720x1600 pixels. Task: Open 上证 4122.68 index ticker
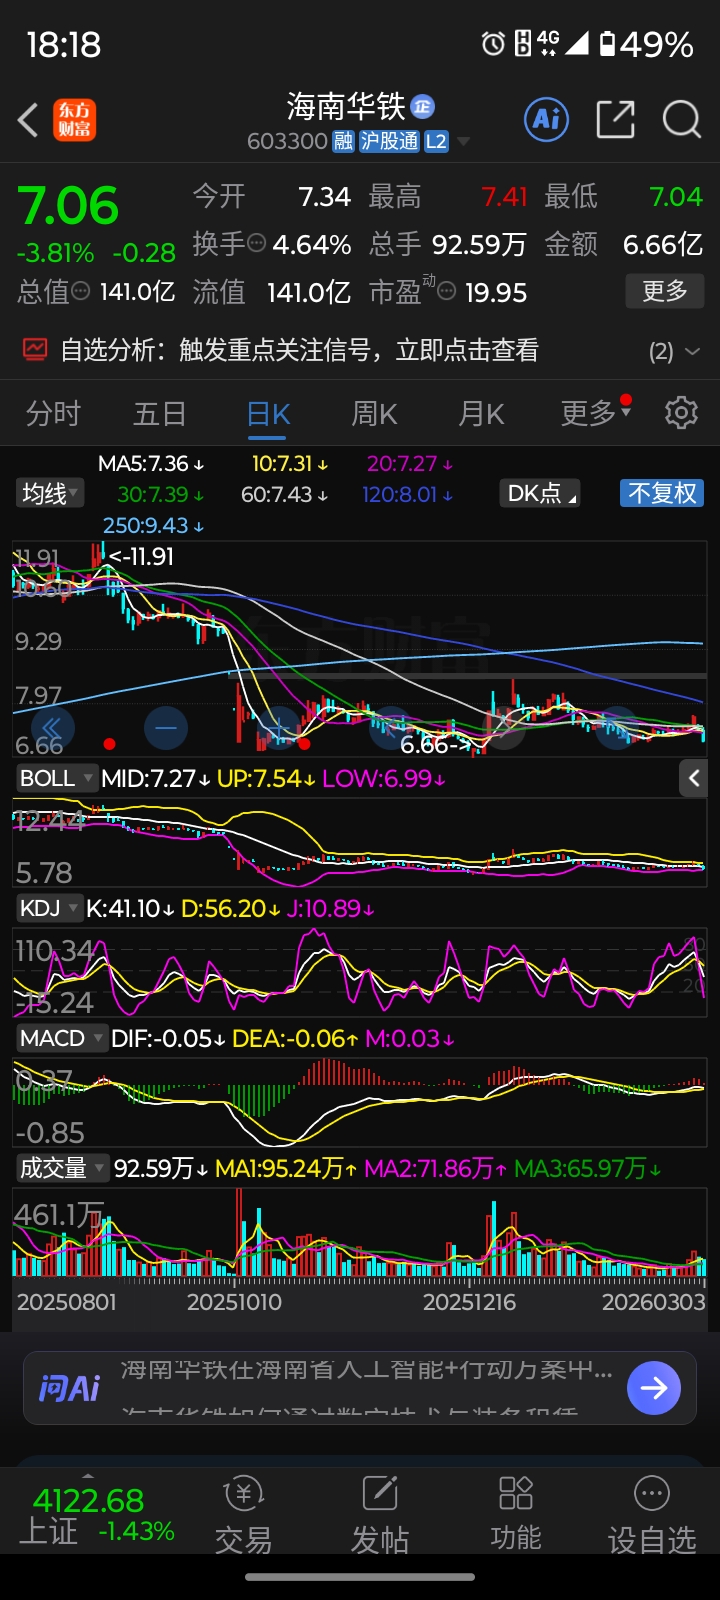97,1515
